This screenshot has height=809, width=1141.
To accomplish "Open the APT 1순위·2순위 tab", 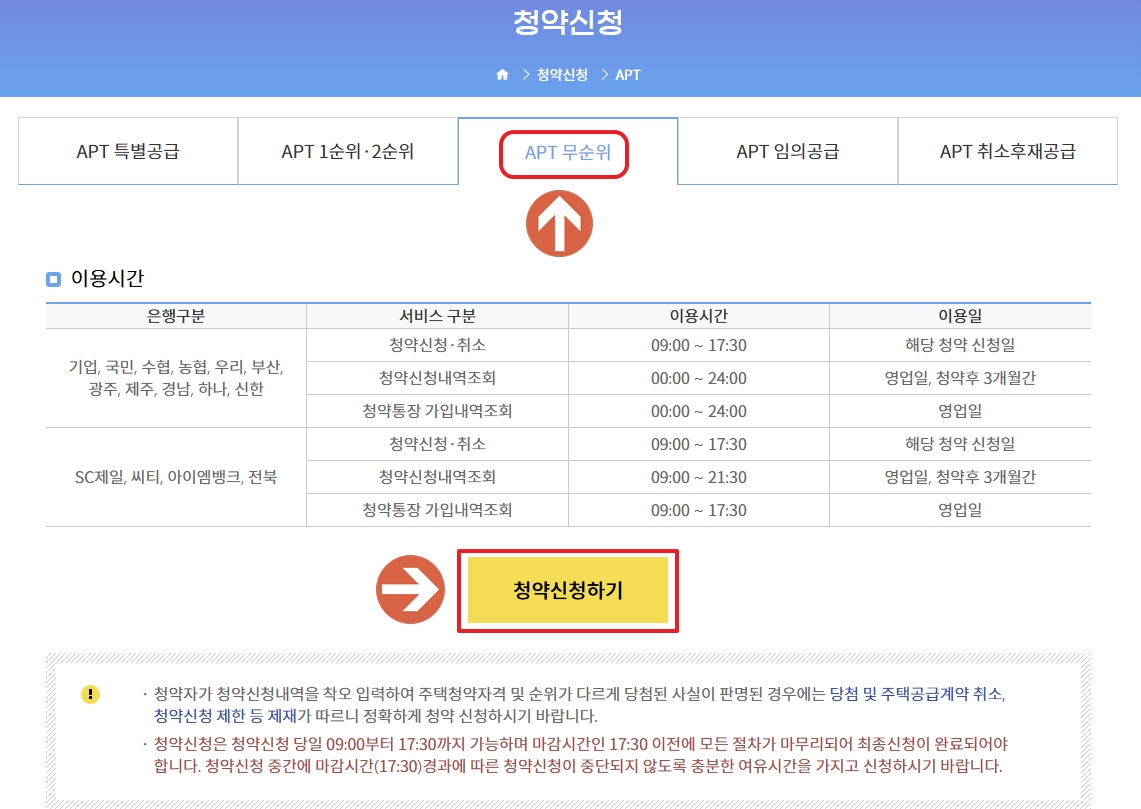I will coord(347,150).
